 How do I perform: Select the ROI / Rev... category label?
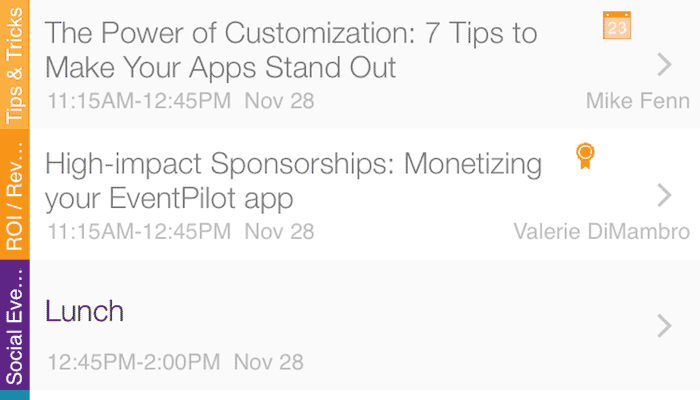click(x=15, y=194)
